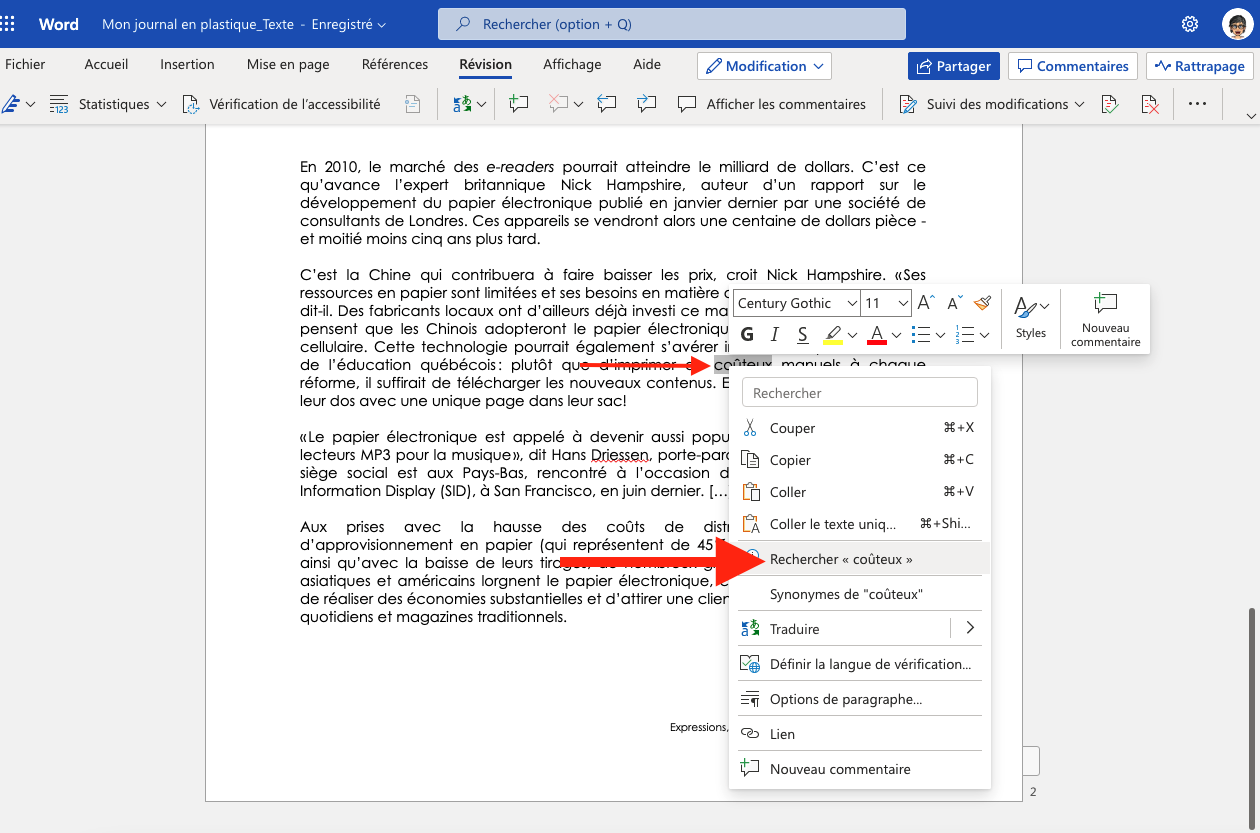The width and height of the screenshot is (1260, 833).
Task: Open the bullet list dropdown arrow
Action: (938, 334)
